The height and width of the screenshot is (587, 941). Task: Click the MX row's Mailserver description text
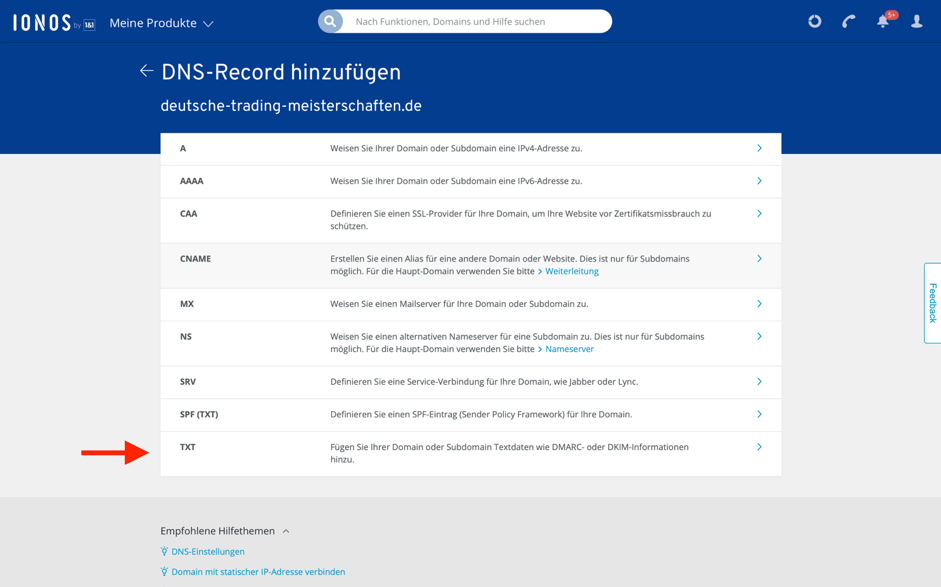(x=459, y=304)
